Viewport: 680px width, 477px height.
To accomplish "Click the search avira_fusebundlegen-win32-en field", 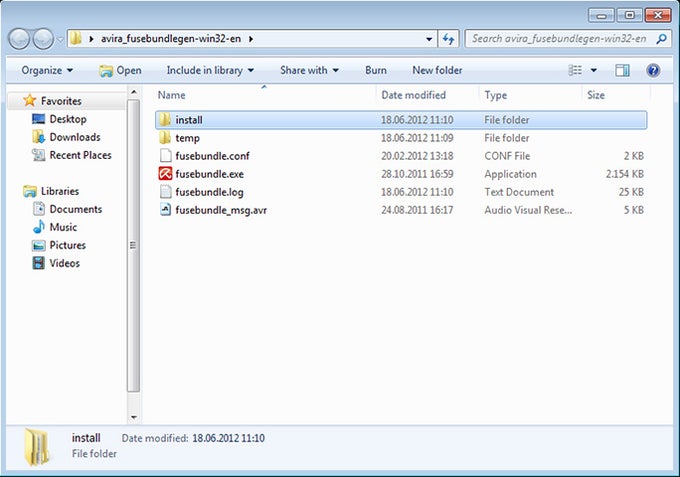I will pyautogui.click(x=559, y=39).
